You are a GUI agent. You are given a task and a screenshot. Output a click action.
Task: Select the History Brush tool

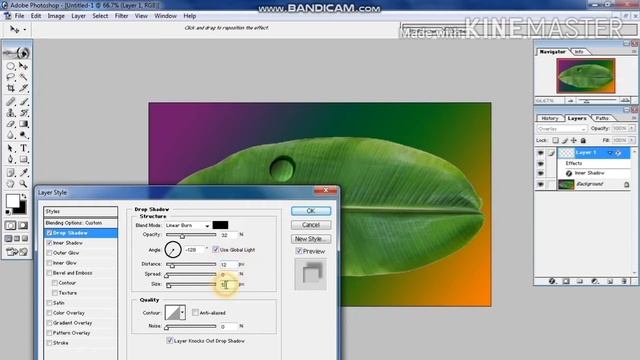pos(23,113)
